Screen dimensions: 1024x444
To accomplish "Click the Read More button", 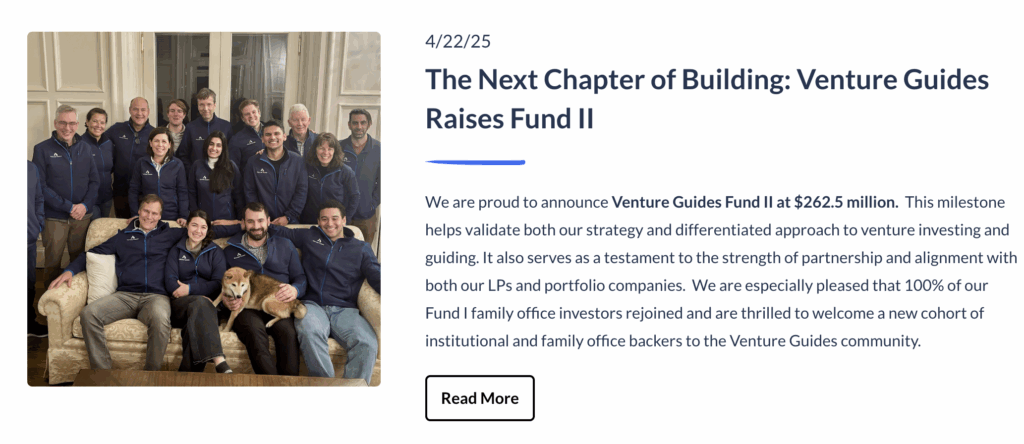I will pyautogui.click(x=480, y=398).
